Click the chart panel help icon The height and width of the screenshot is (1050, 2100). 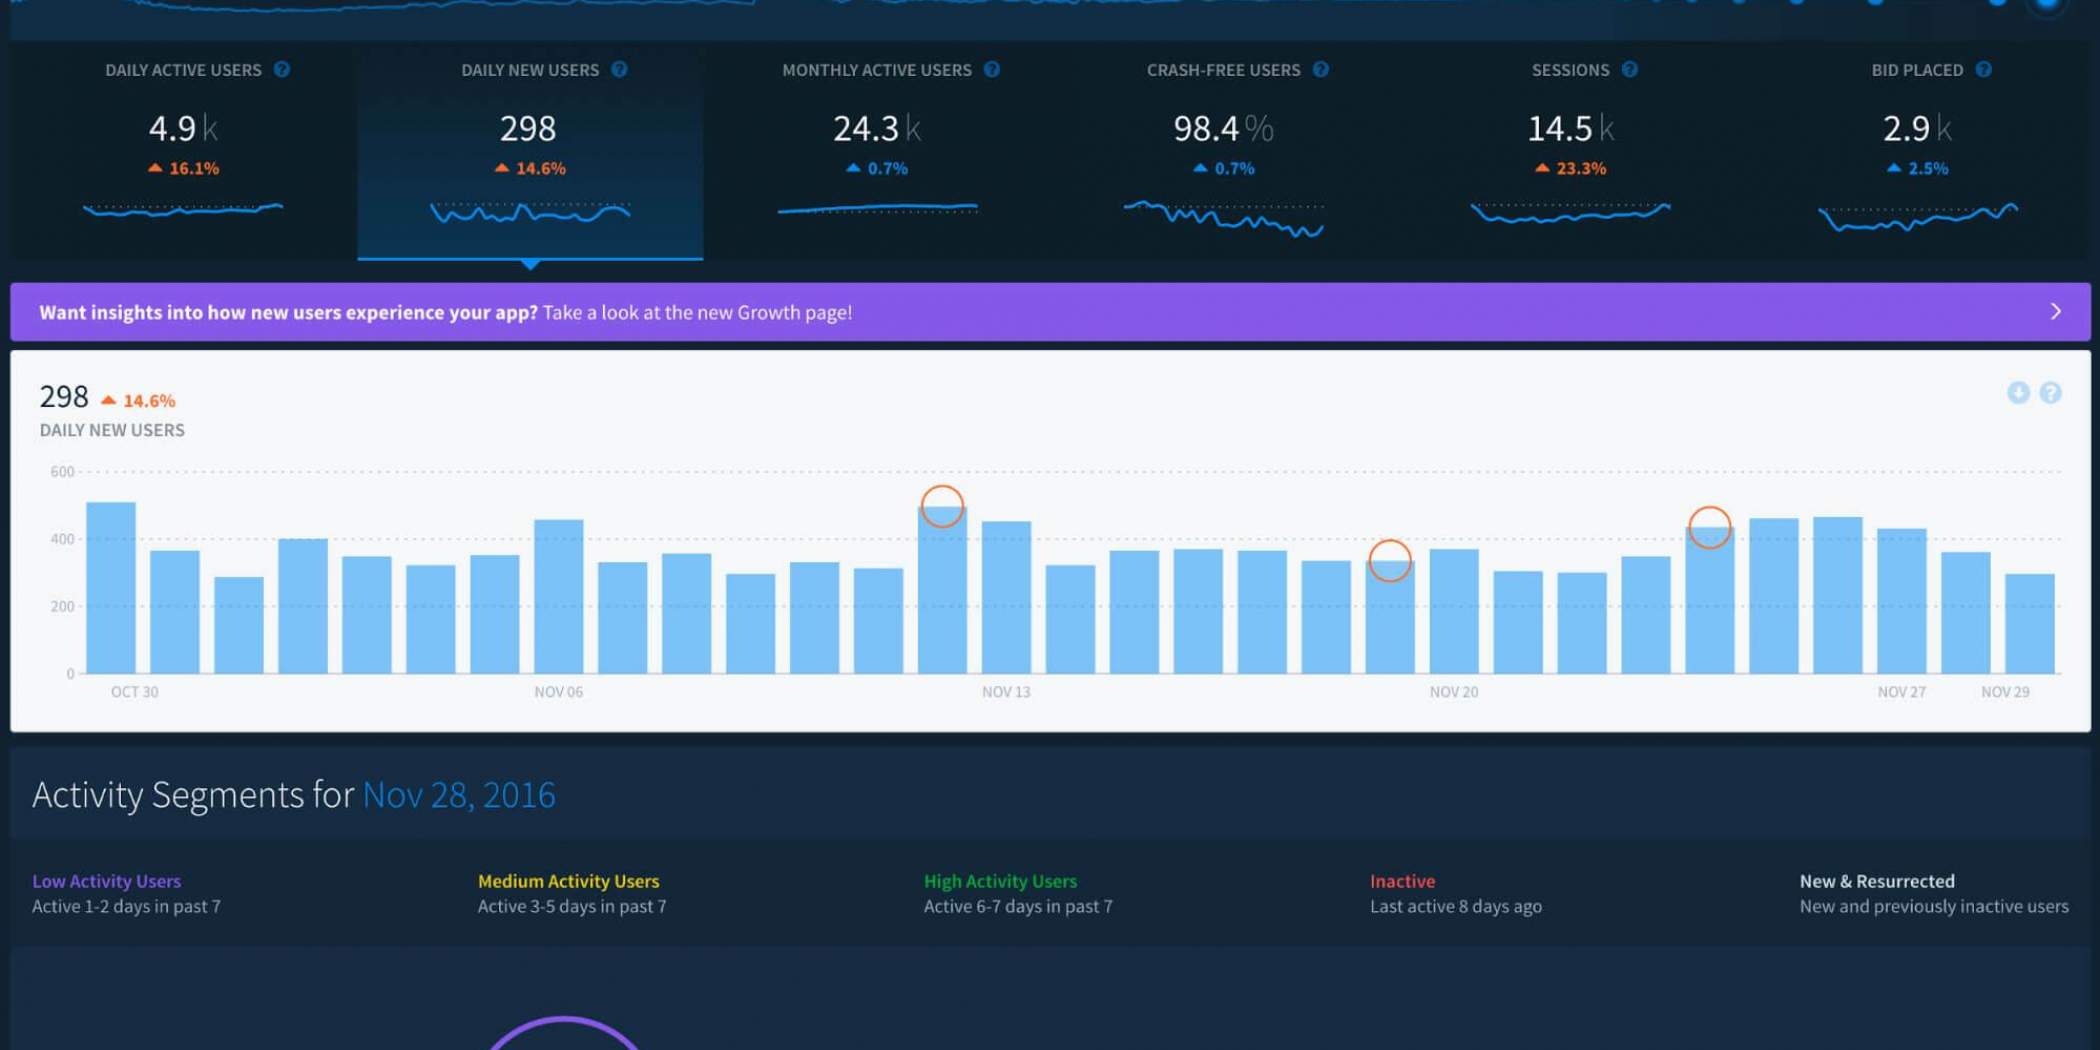coord(2050,393)
